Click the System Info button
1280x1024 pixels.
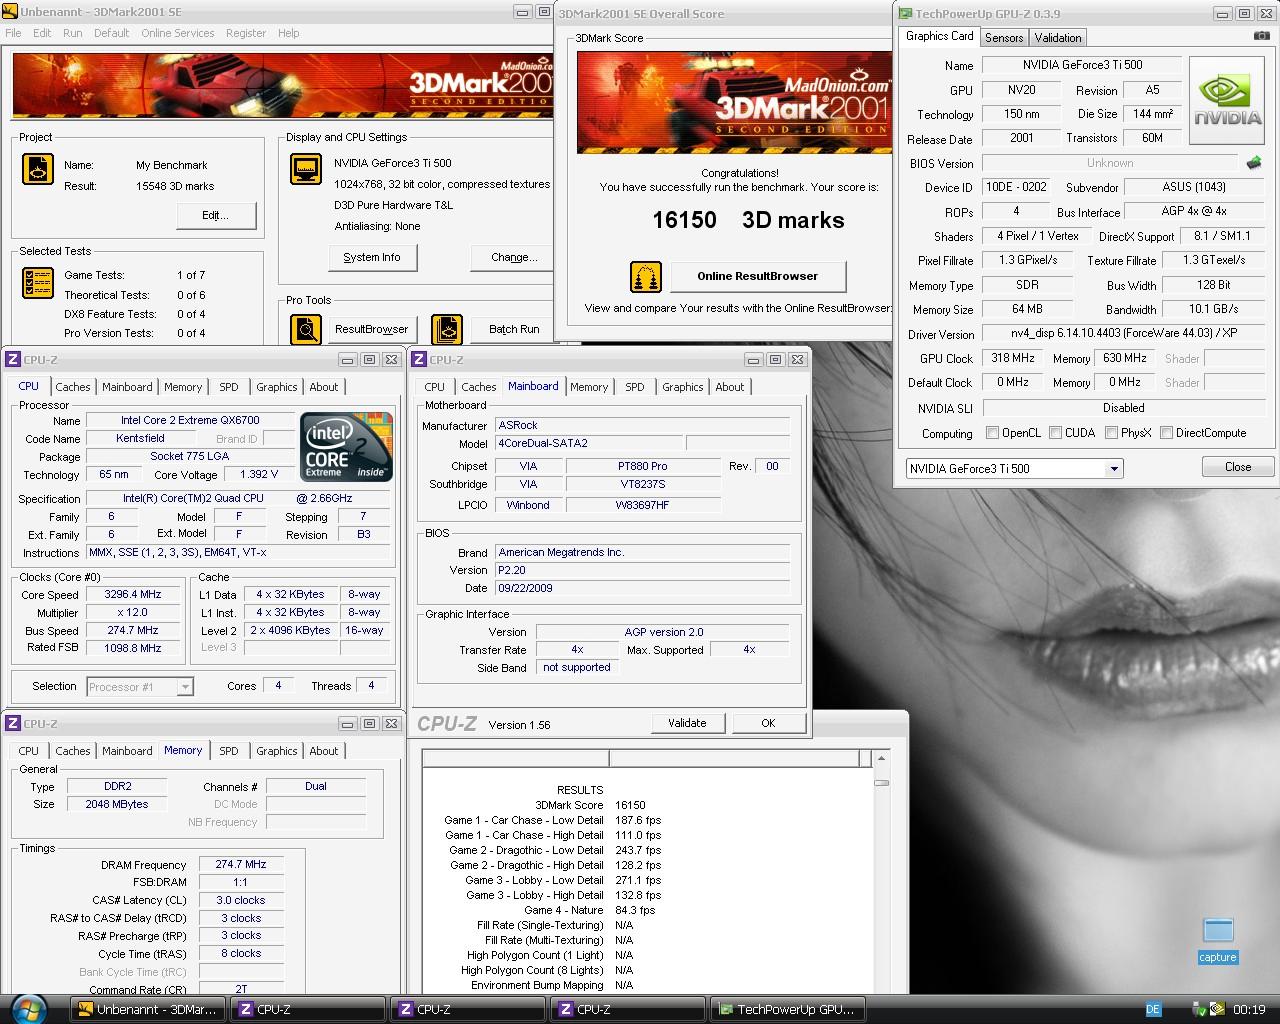click(372, 257)
